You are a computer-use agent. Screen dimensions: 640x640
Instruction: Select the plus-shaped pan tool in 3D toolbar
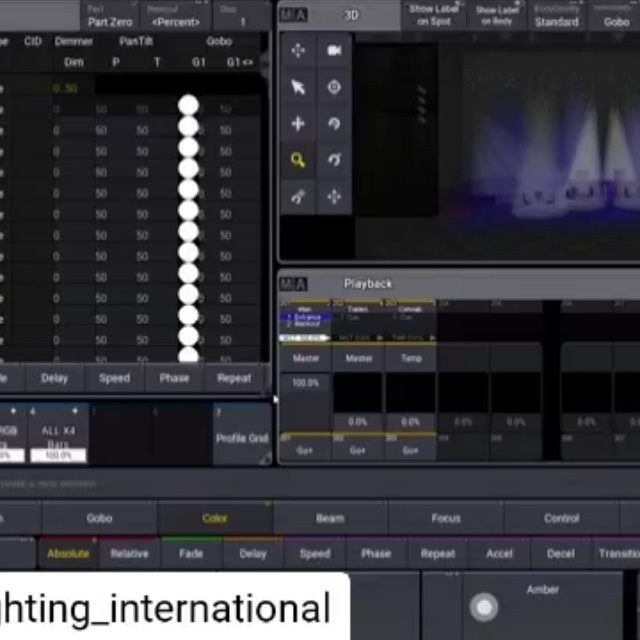[298, 123]
